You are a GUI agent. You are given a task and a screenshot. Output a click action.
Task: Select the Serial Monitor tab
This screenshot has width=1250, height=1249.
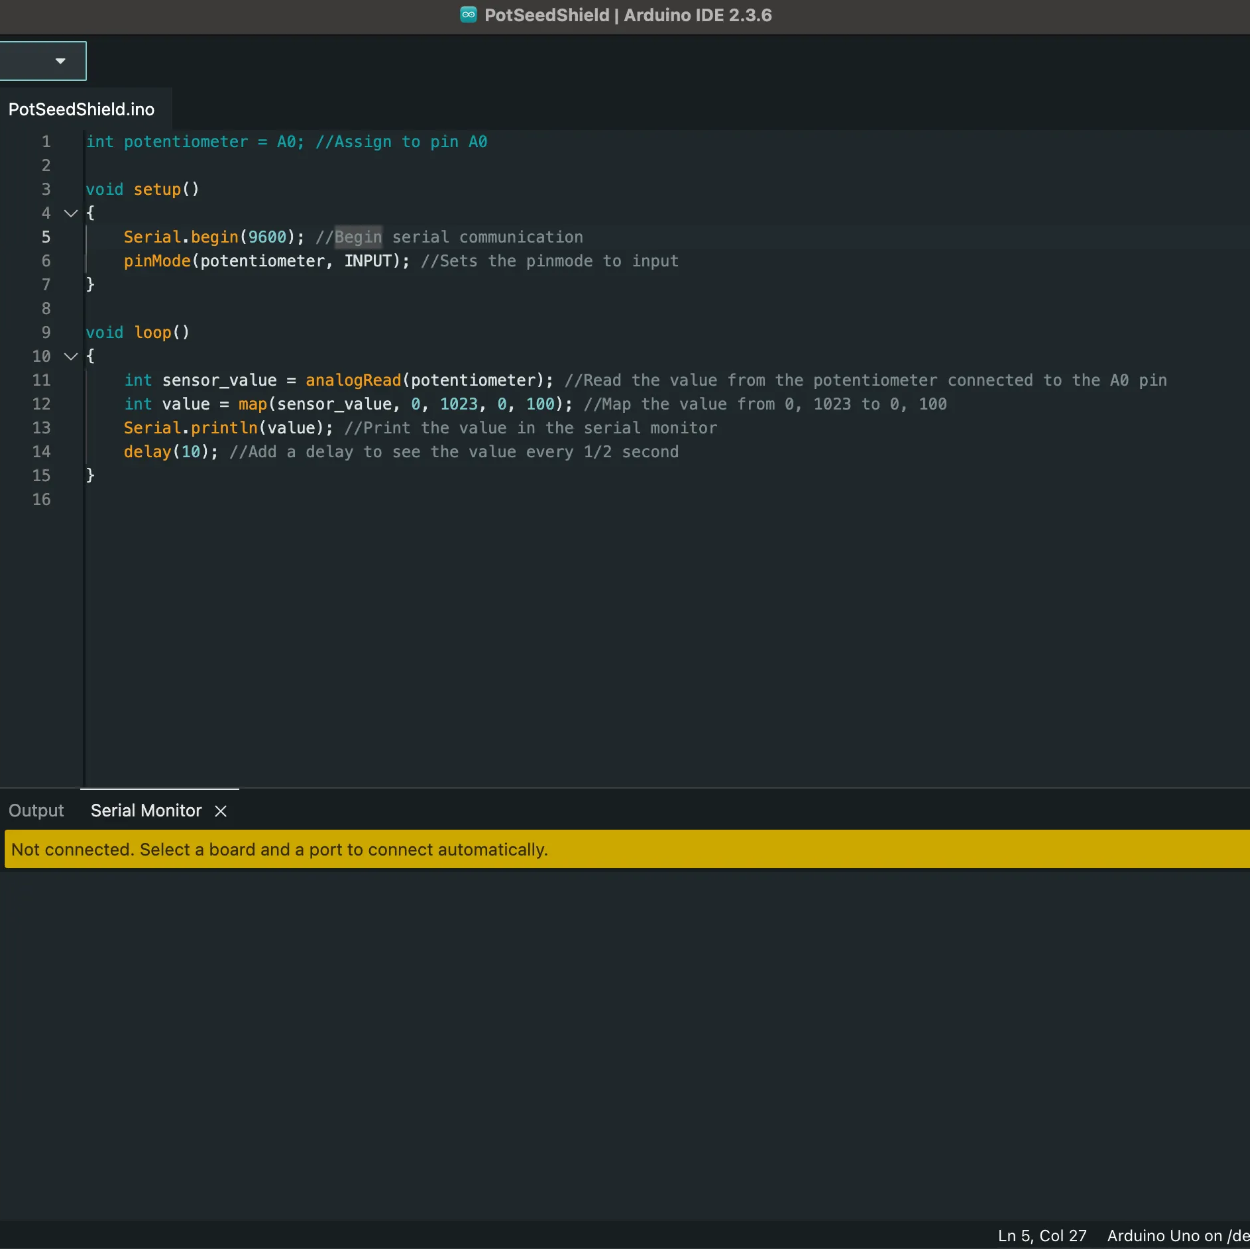[146, 810]
